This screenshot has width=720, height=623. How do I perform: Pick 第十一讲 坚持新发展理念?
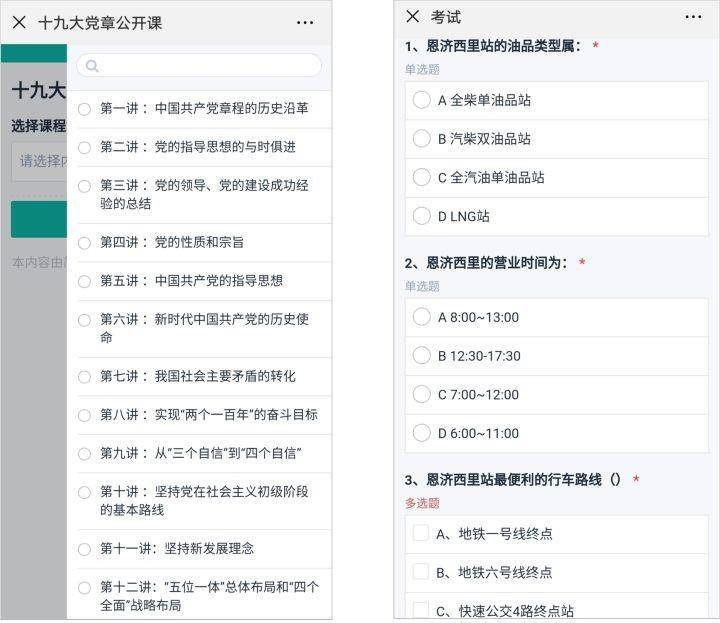(85, 549)
